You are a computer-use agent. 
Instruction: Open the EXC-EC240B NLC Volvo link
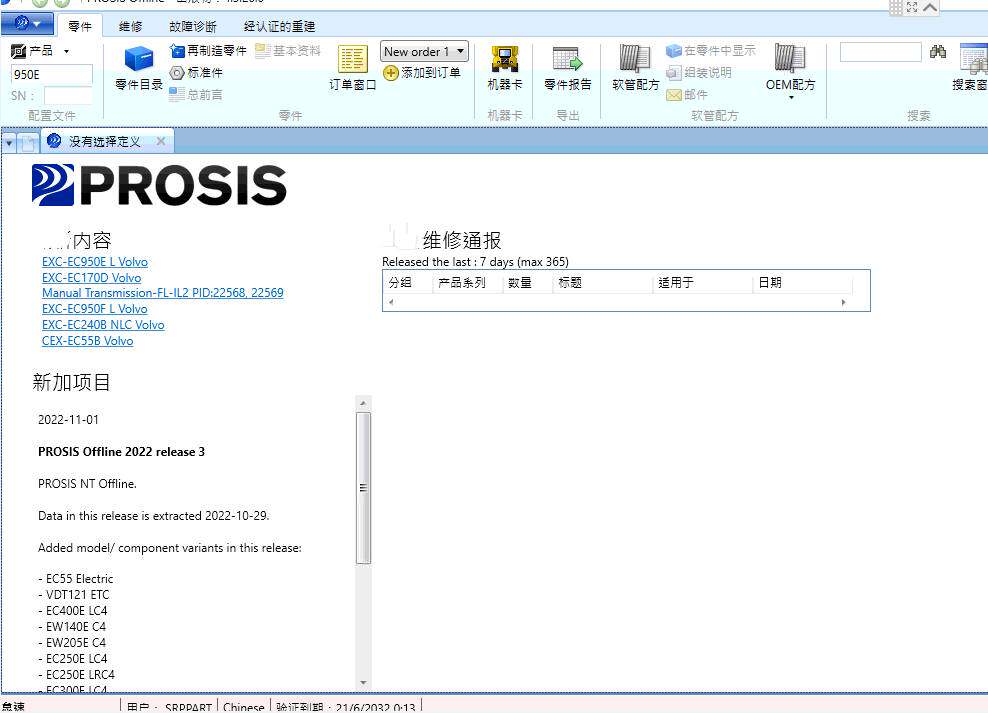(x=103, y=325)
